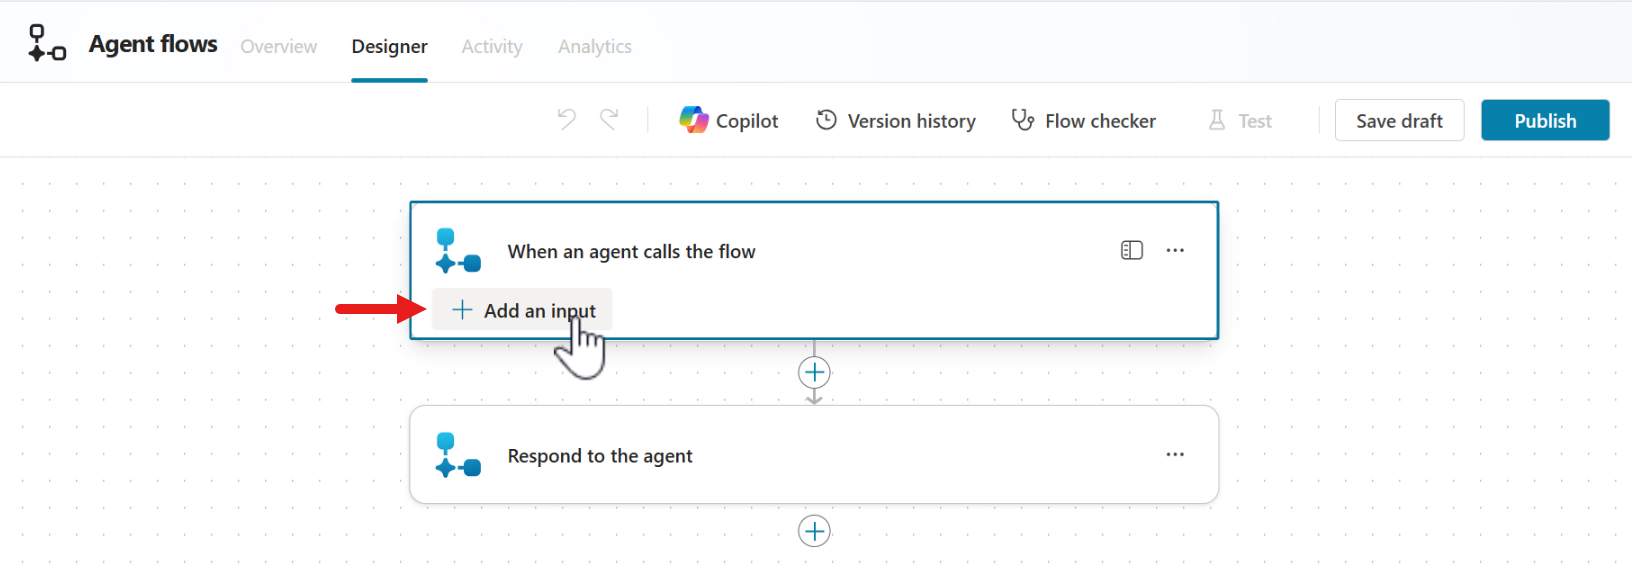Redo the last action
This screenshot has height=568, width=1632.
coord(609,120)
